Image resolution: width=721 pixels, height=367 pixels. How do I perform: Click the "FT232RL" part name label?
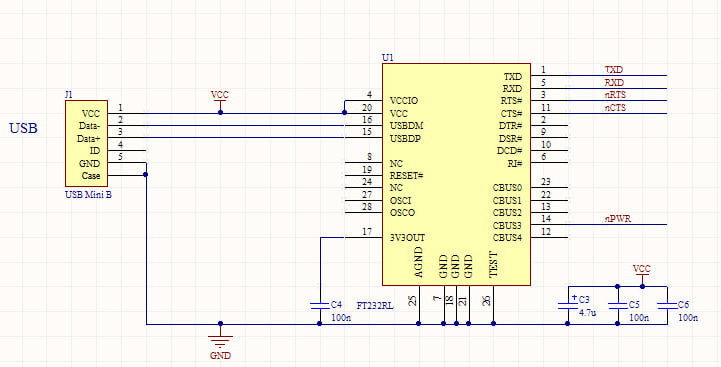tap(375, 305)
